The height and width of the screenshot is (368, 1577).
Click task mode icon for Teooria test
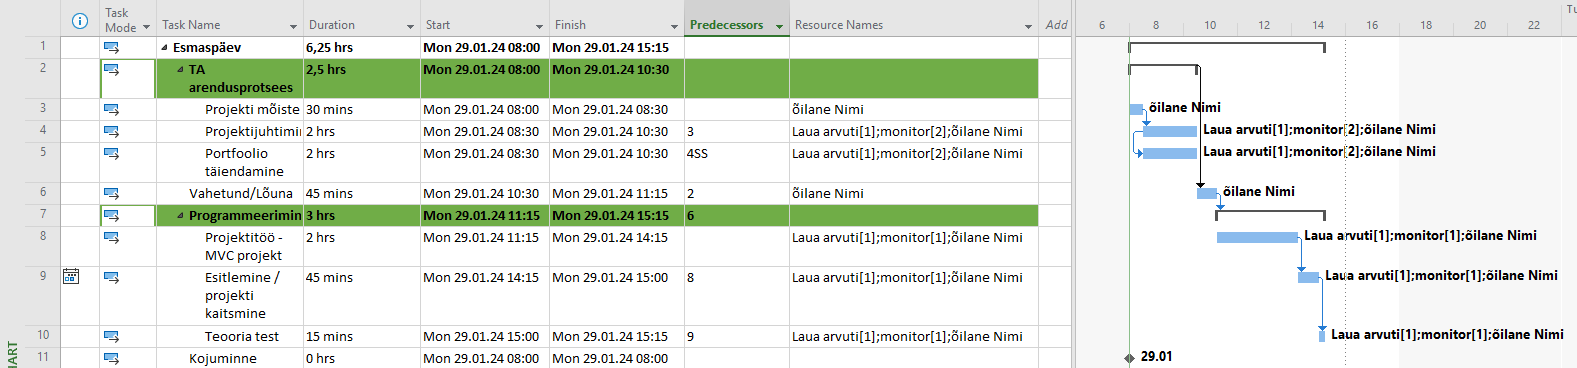coord(111,336)
